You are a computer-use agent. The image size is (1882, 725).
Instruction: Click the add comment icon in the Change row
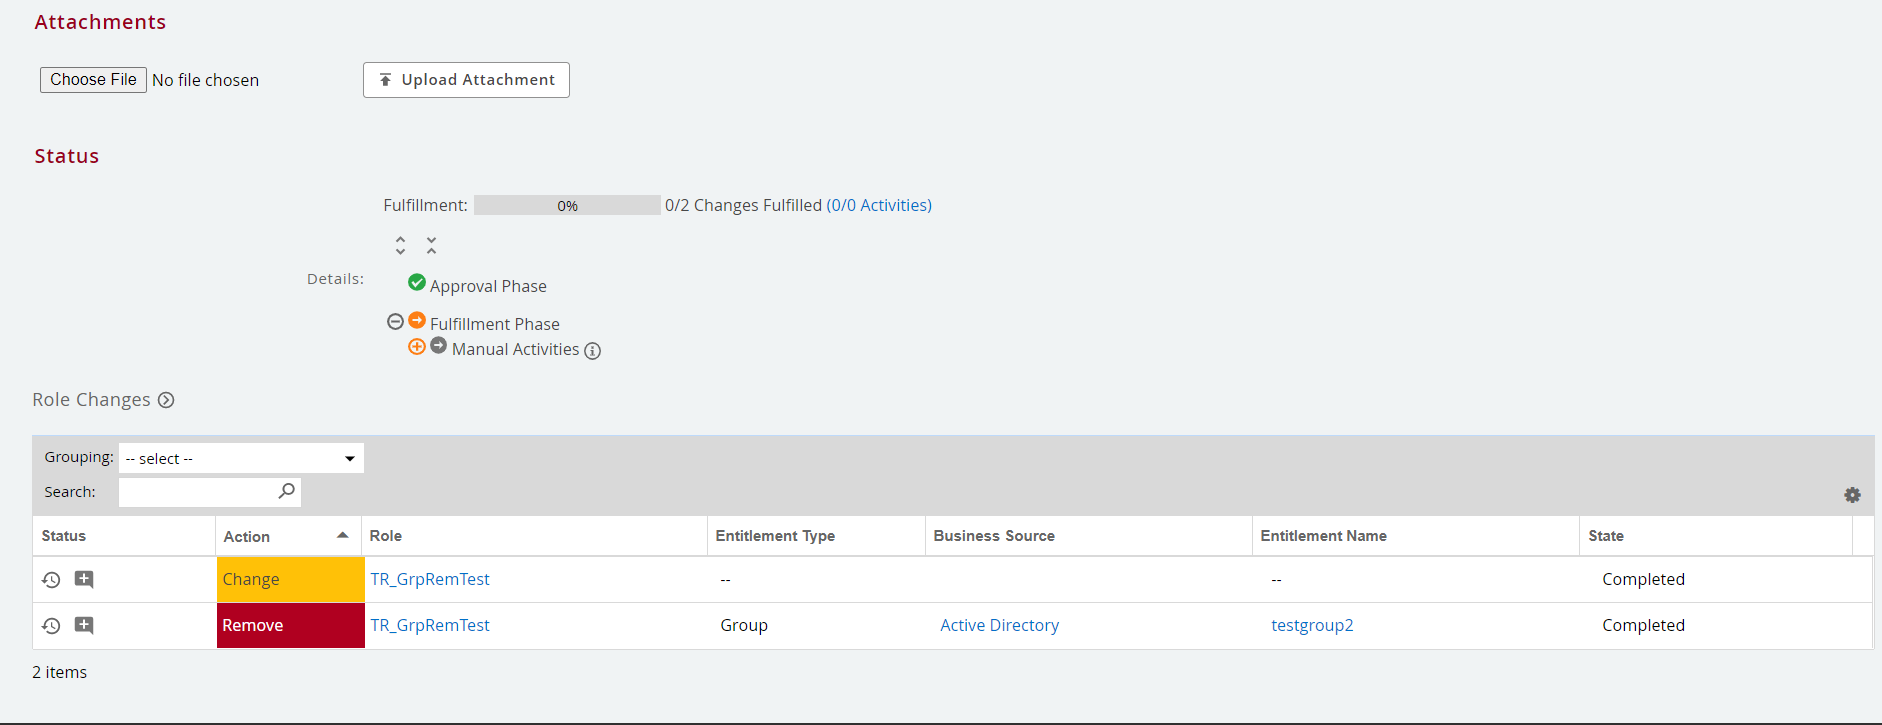point(84,579)
